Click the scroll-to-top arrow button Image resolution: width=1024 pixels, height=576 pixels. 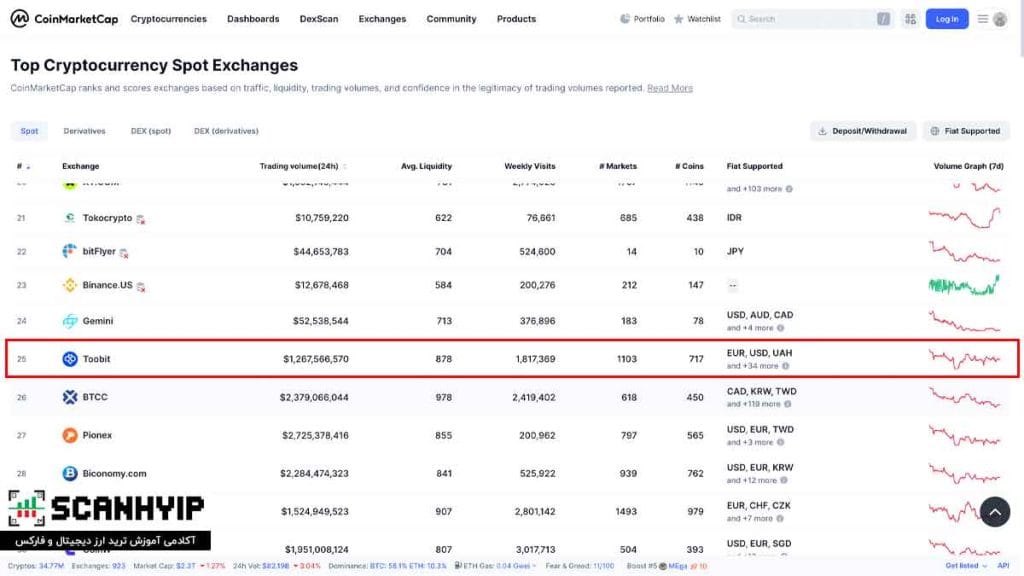click(995, 512)
